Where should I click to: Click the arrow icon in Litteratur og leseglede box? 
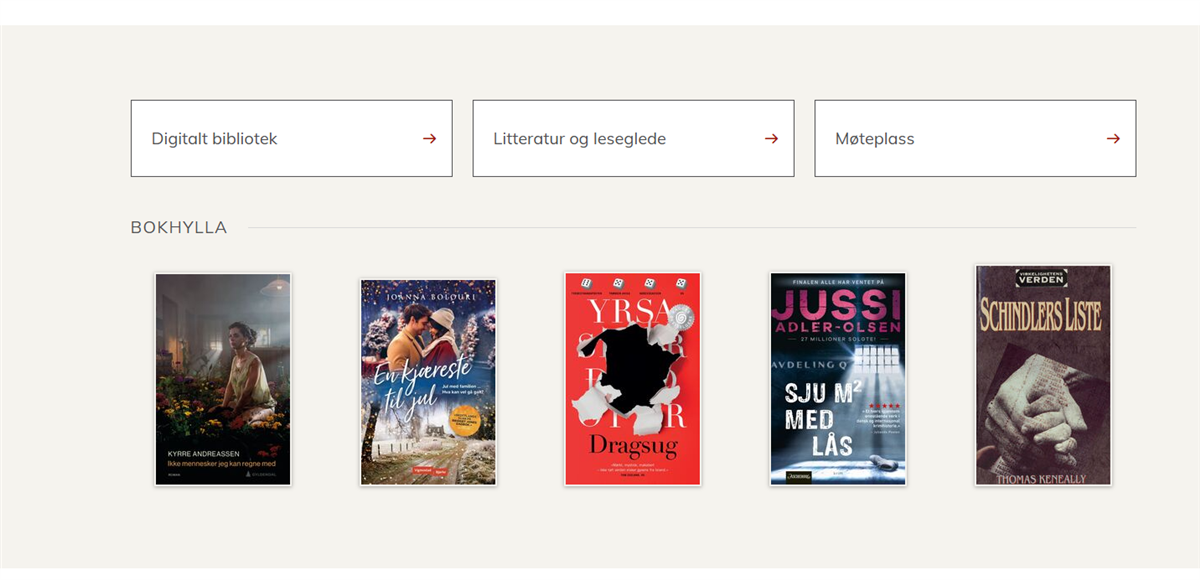[x=771, y=139]
